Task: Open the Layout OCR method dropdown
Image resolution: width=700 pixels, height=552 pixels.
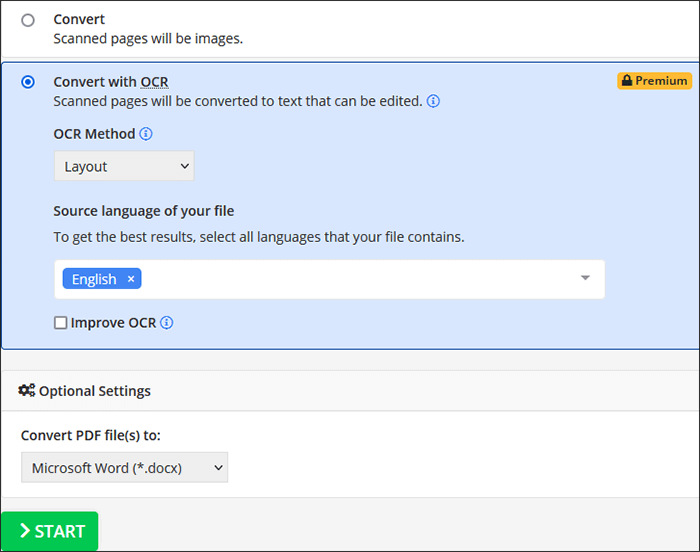Action: point(124,166)
